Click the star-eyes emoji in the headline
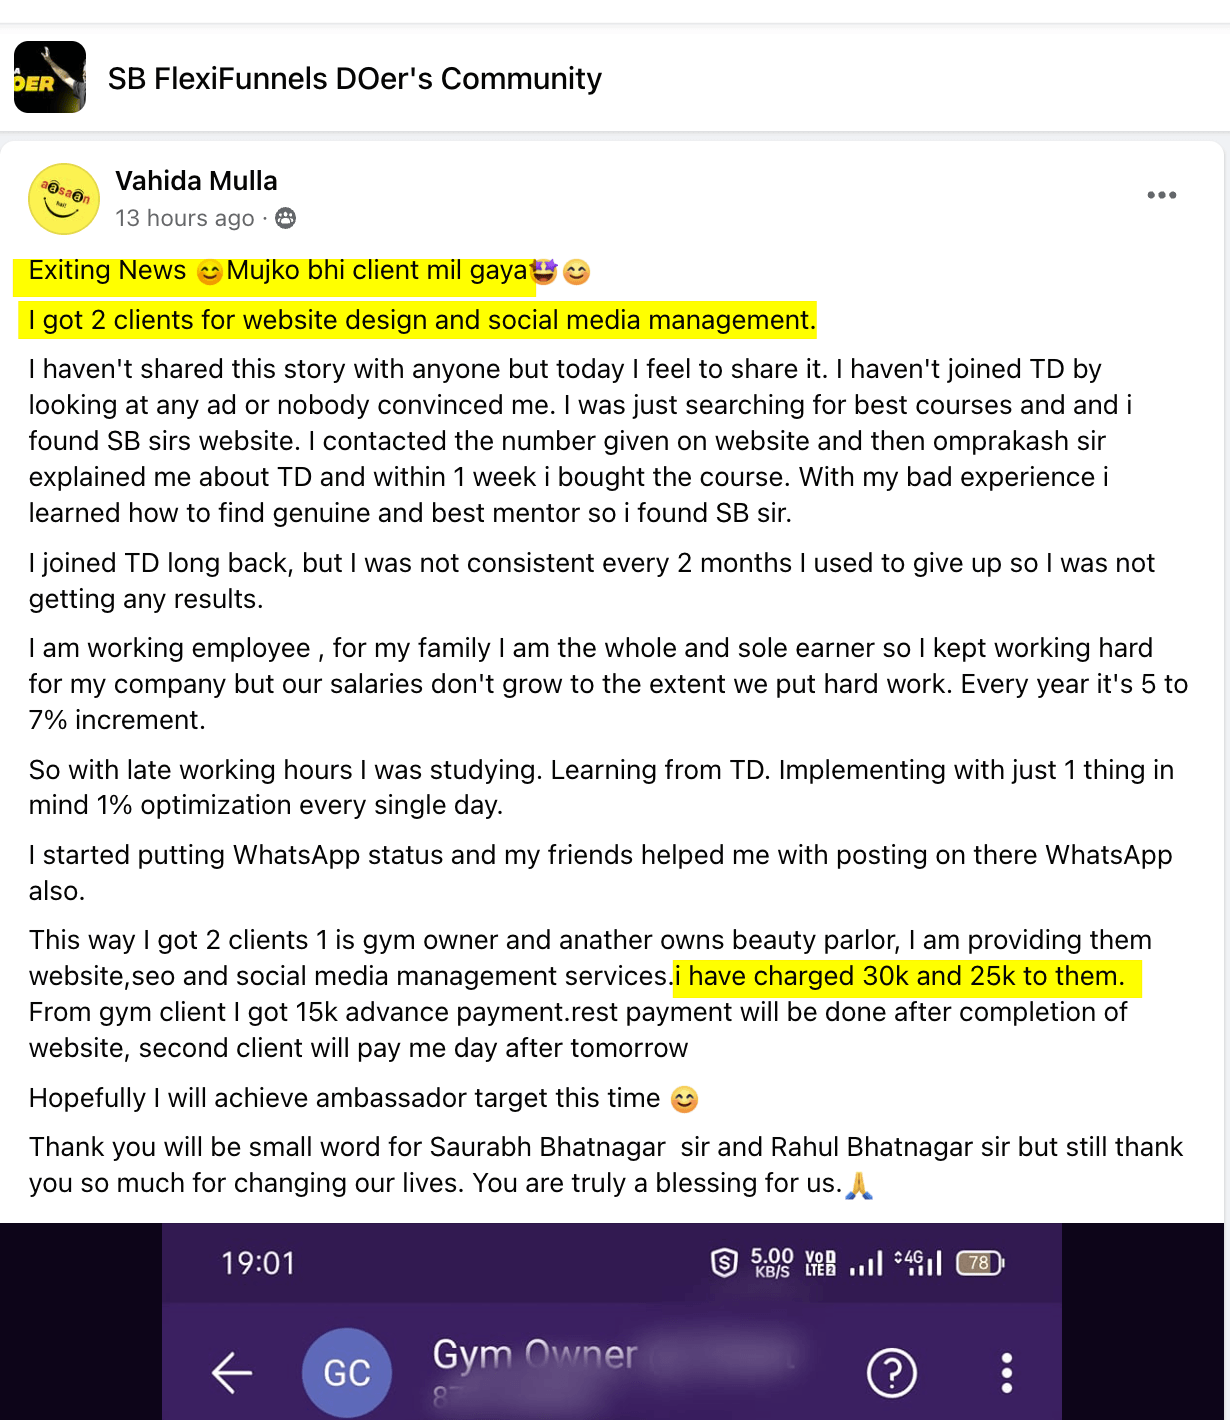The image size is (1230, 1420). [544, 271]
